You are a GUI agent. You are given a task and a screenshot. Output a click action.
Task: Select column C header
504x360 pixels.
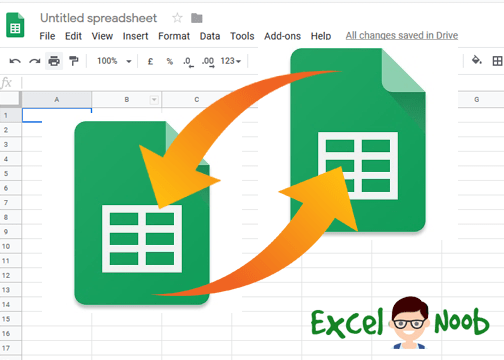coord(197,99)
